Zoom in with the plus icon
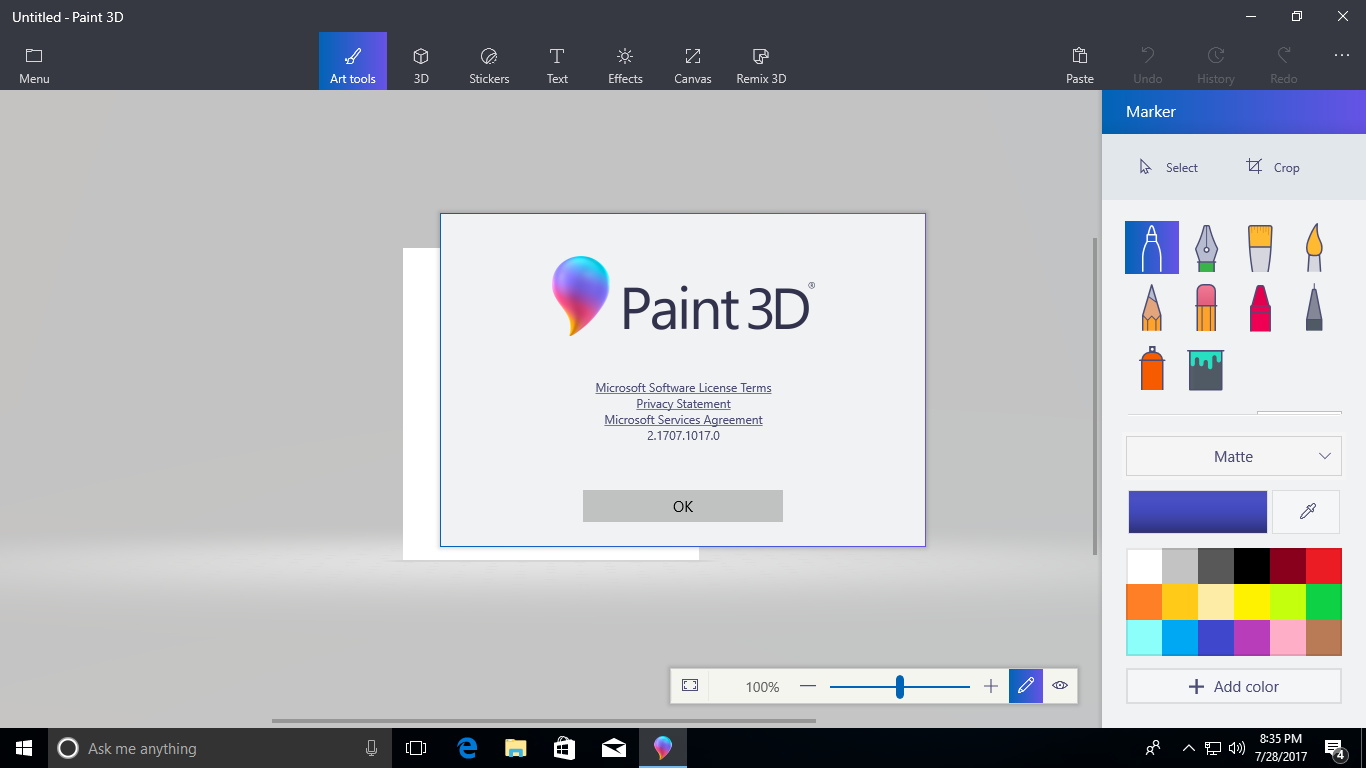 tap(991, 686)
